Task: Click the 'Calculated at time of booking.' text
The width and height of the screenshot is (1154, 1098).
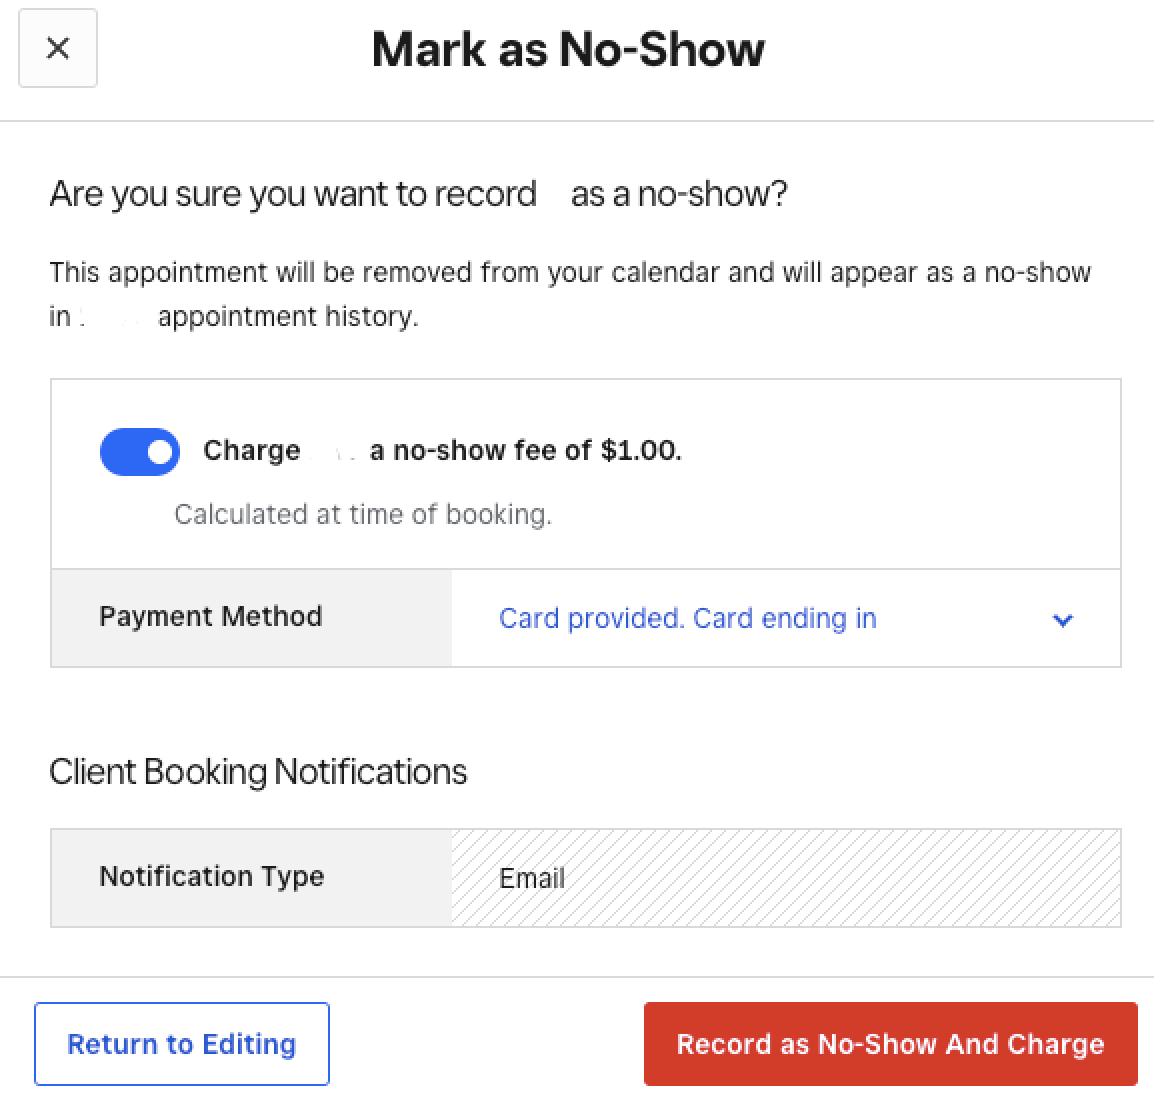Action: tap(363, 514)
